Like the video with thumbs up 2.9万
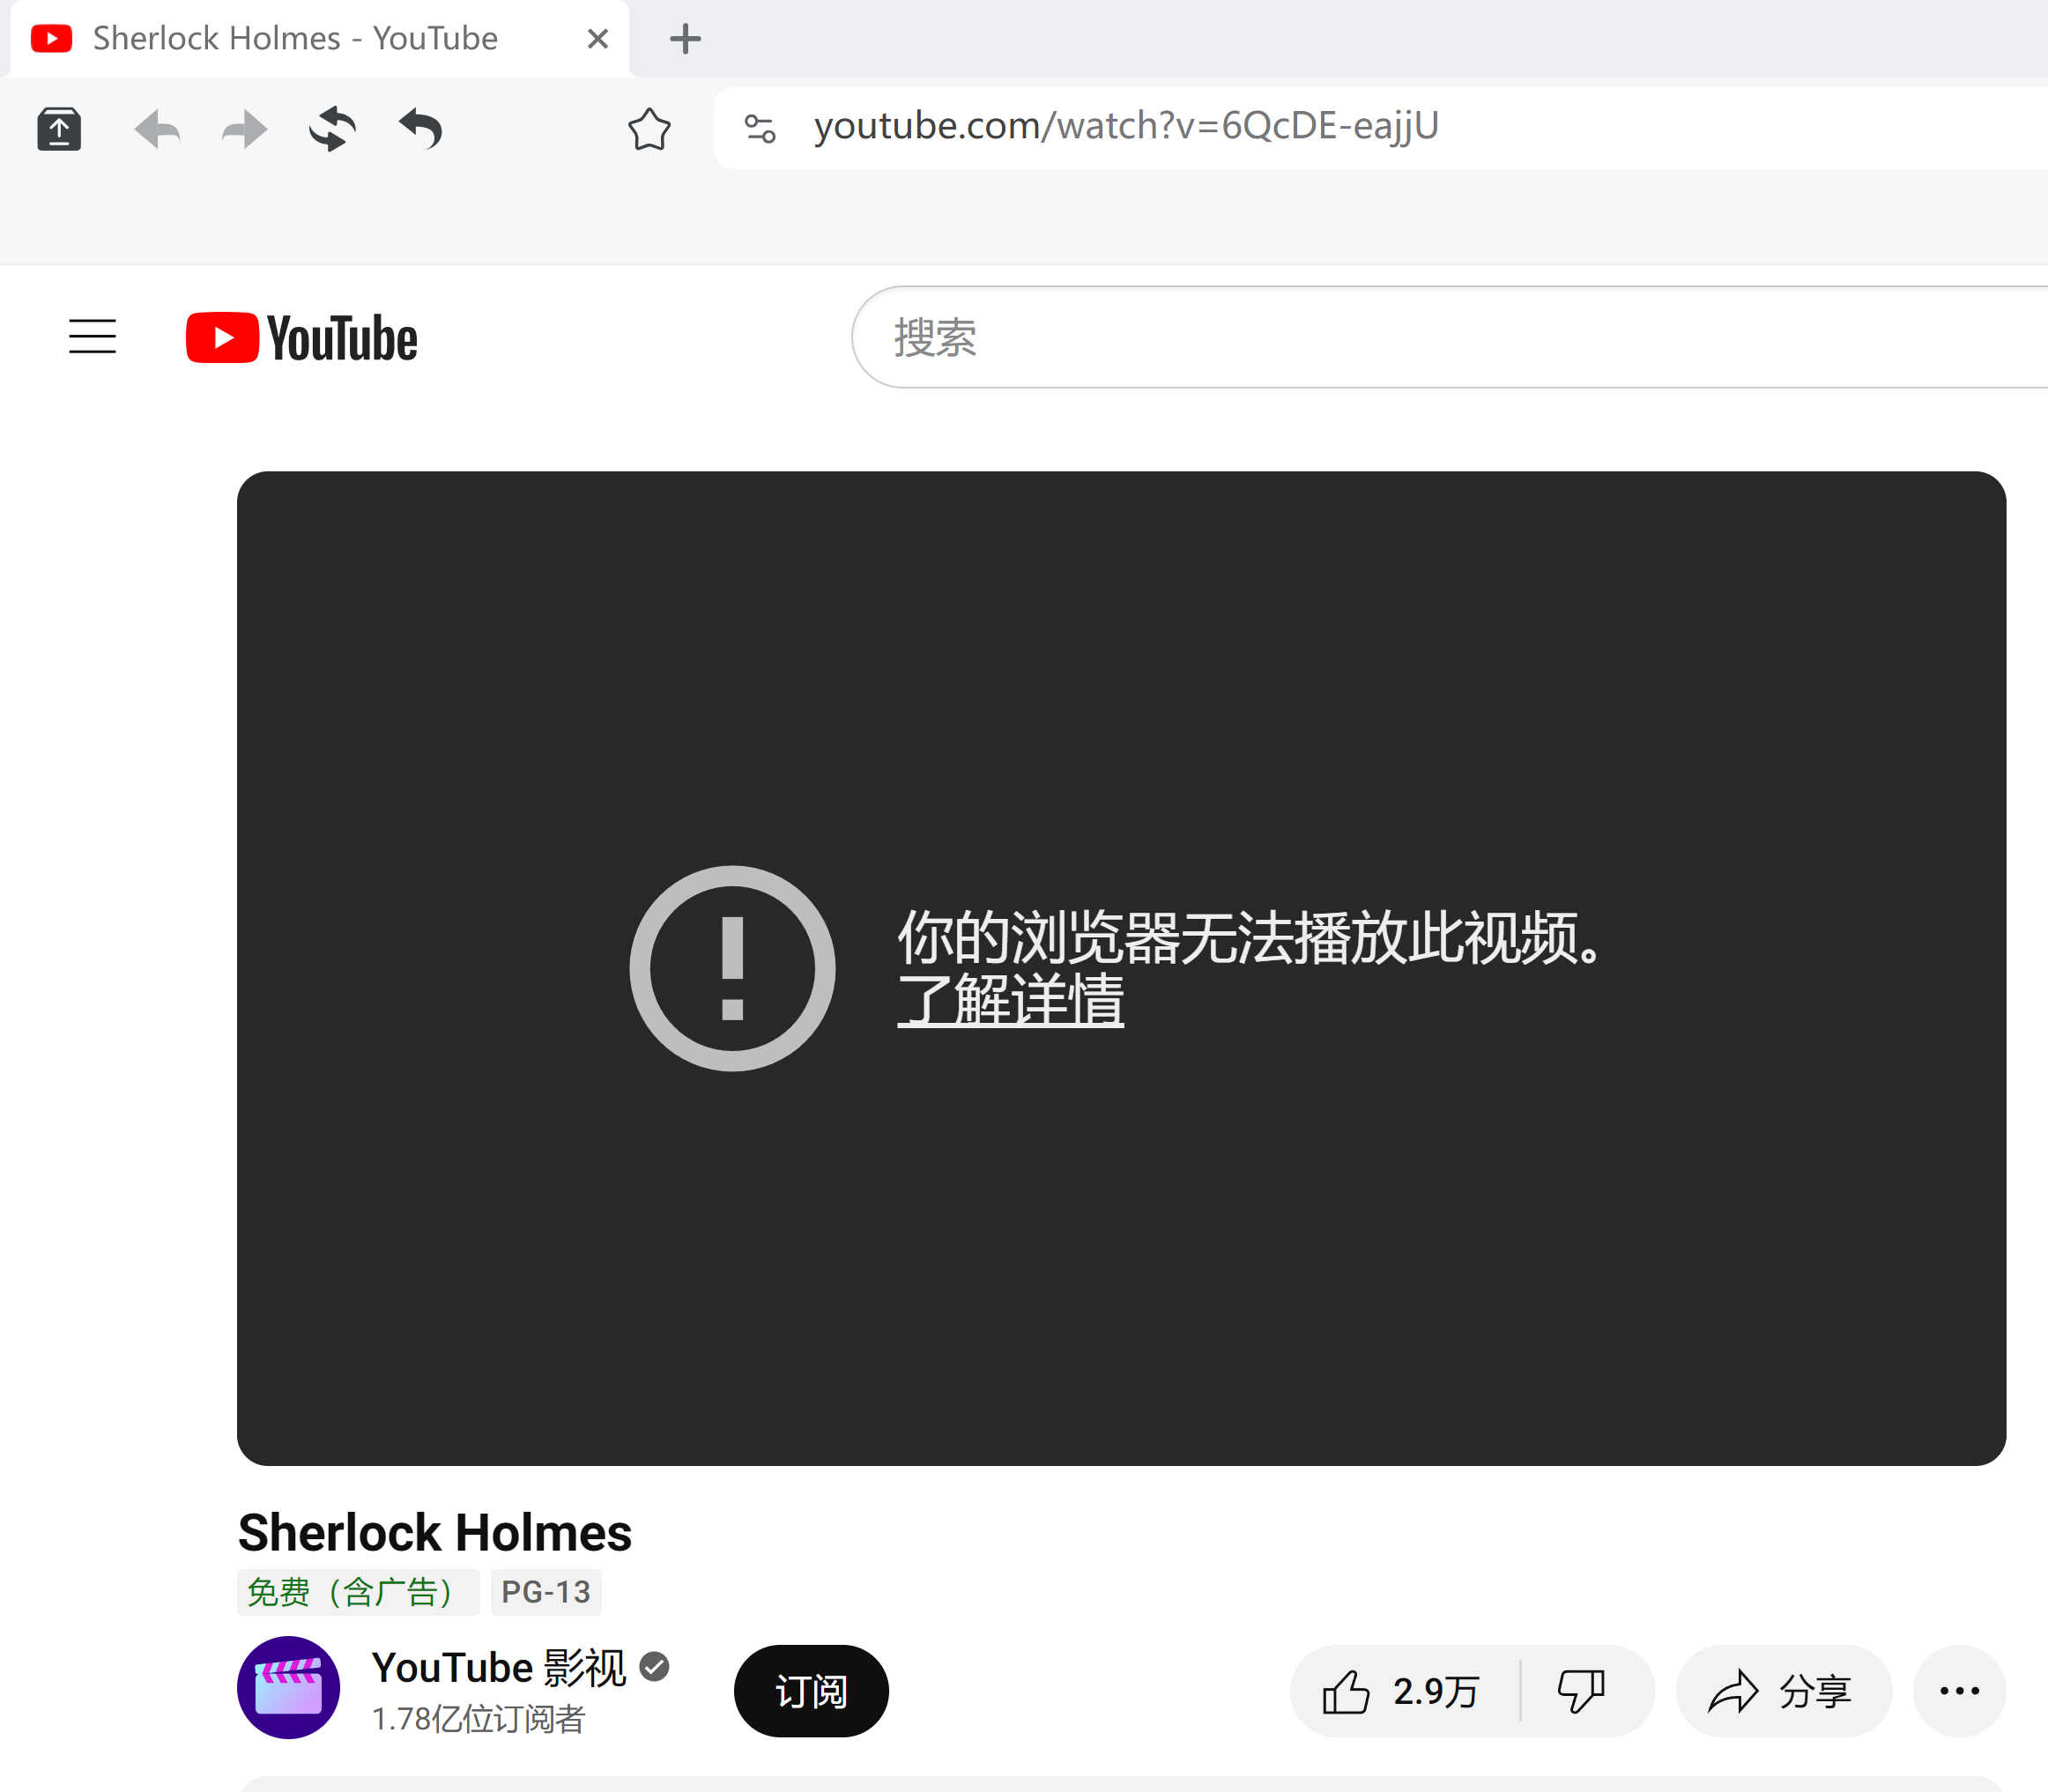Viewport: 2048px width, 1792px height. click(x=1403, y=1691)
